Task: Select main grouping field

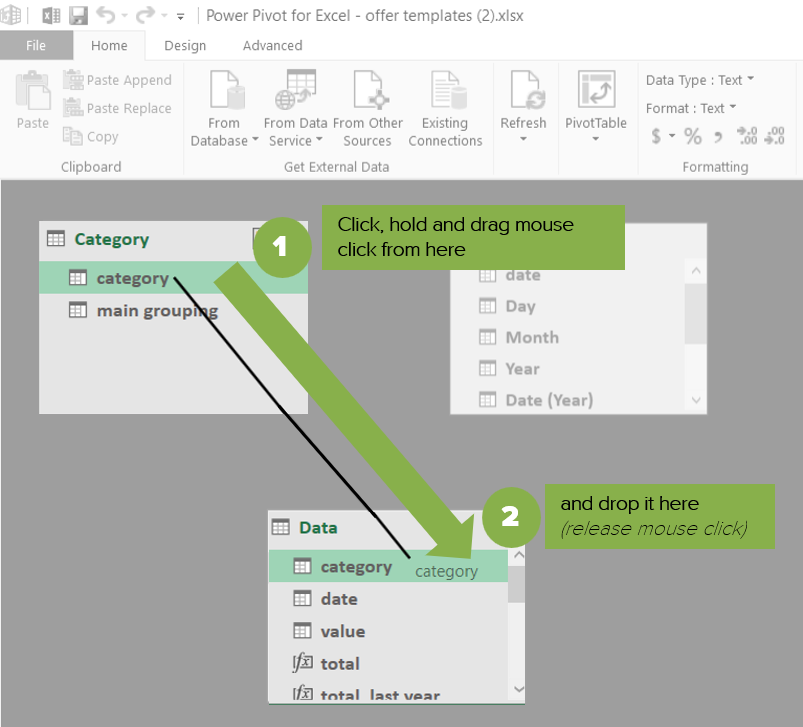Action: (174, 310)
